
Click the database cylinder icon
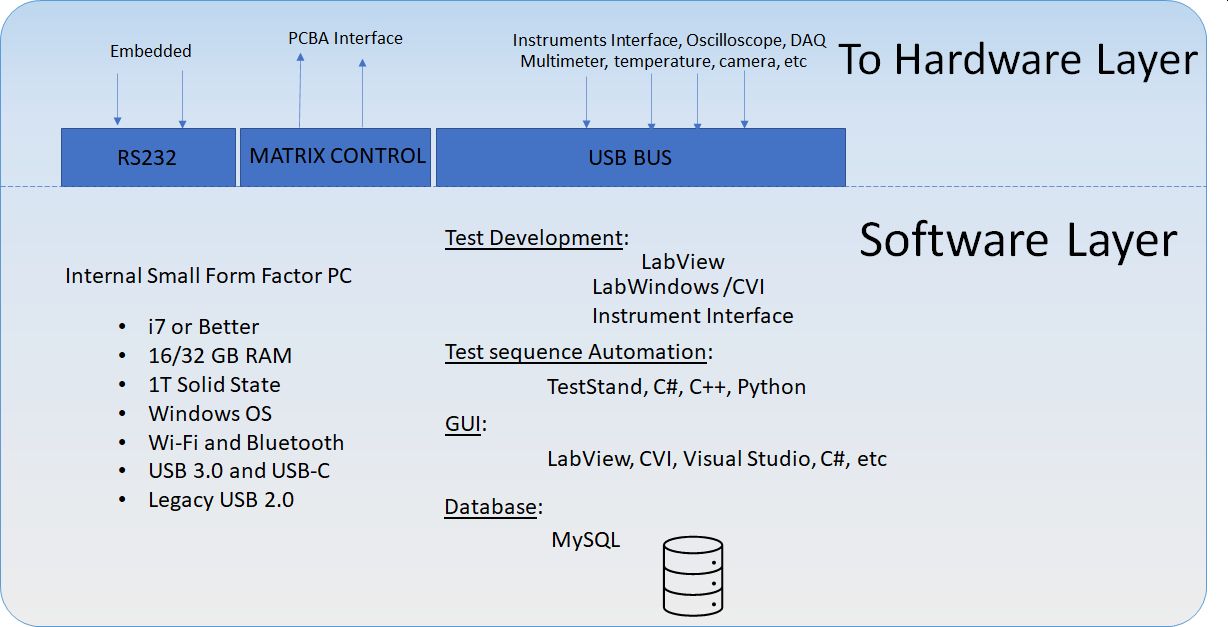(692, 576)
